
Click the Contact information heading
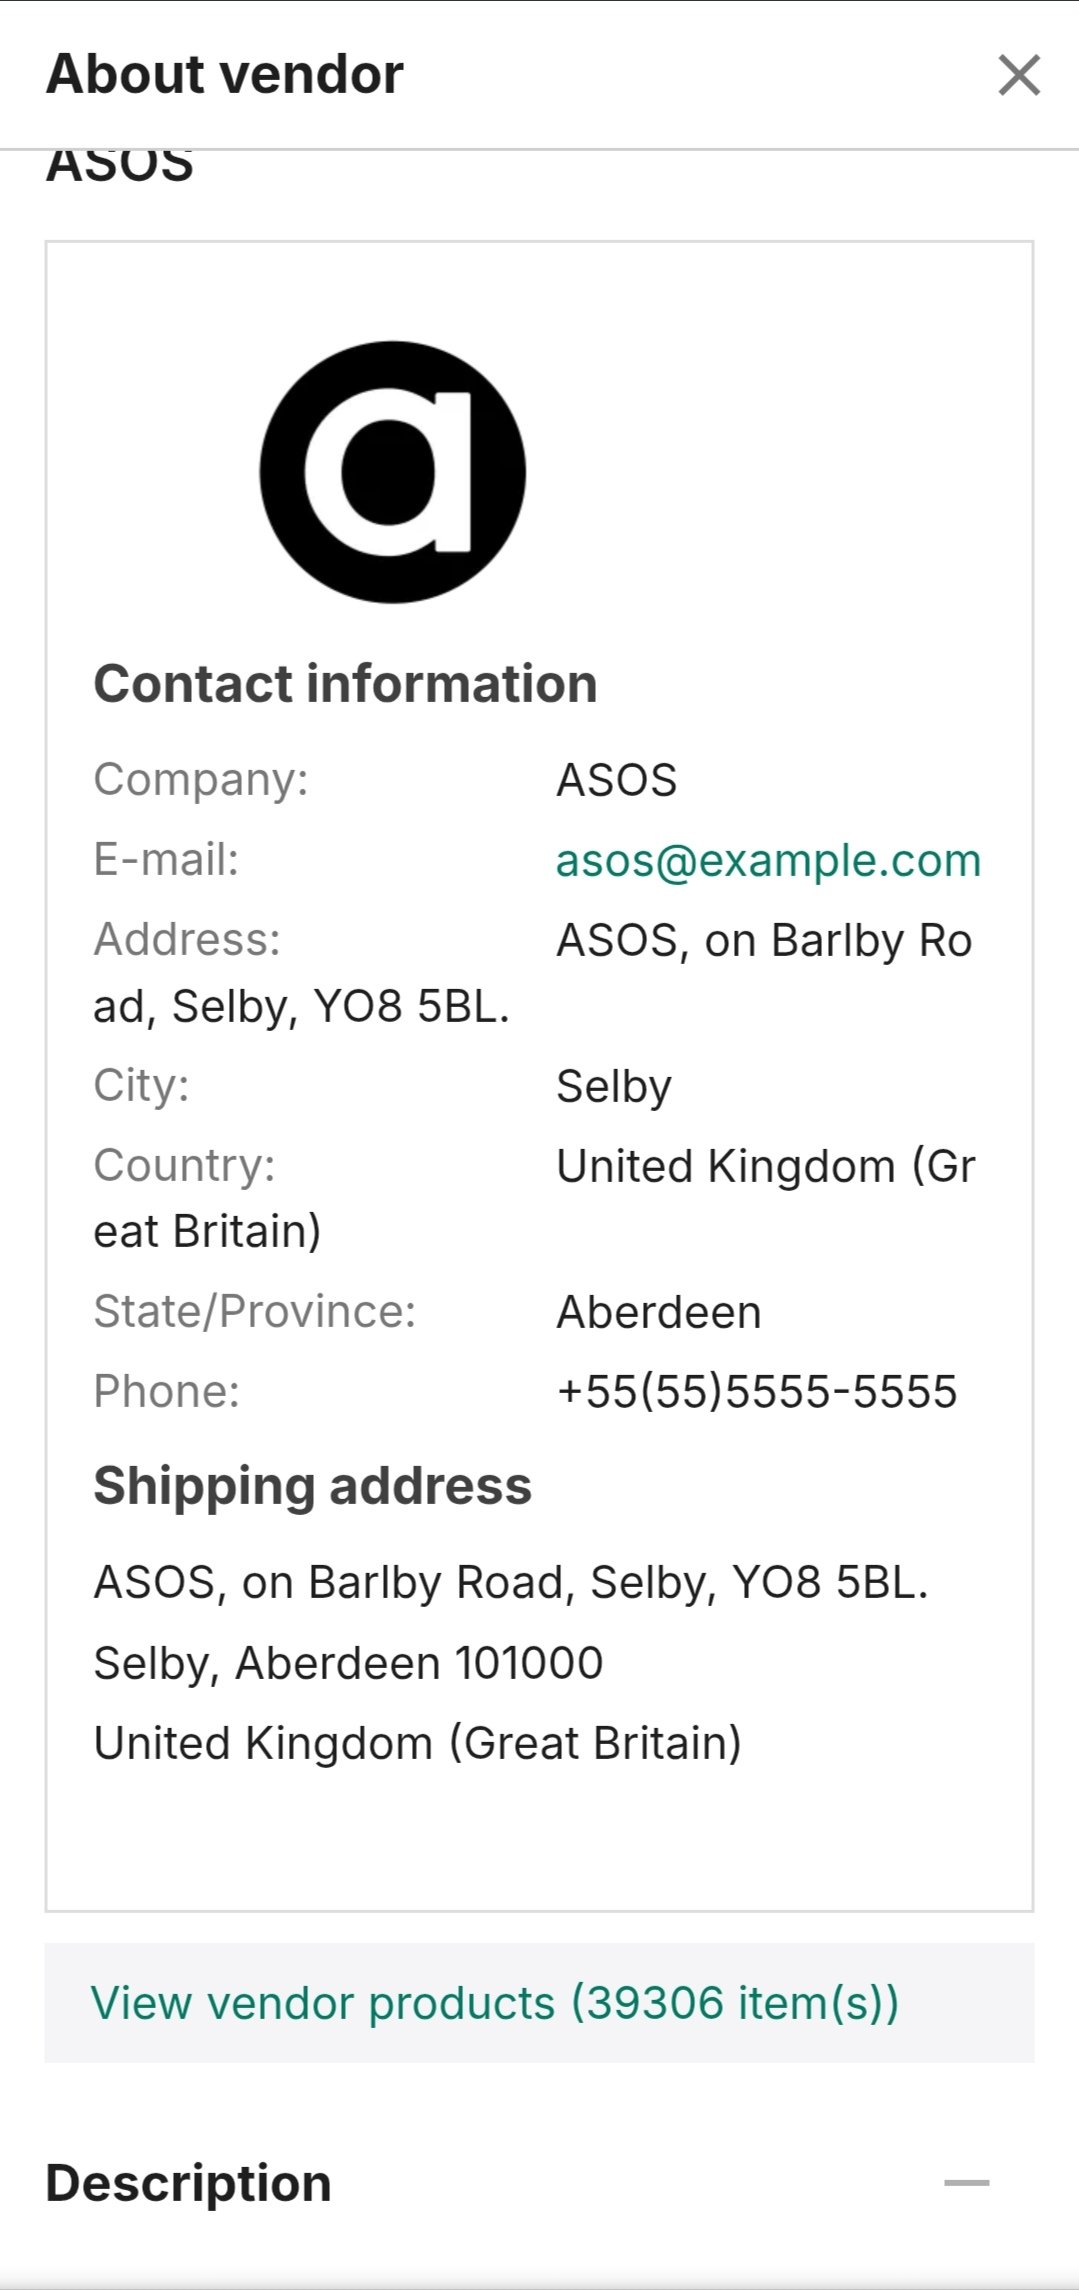pyautogui.click(x=345, y=684)
